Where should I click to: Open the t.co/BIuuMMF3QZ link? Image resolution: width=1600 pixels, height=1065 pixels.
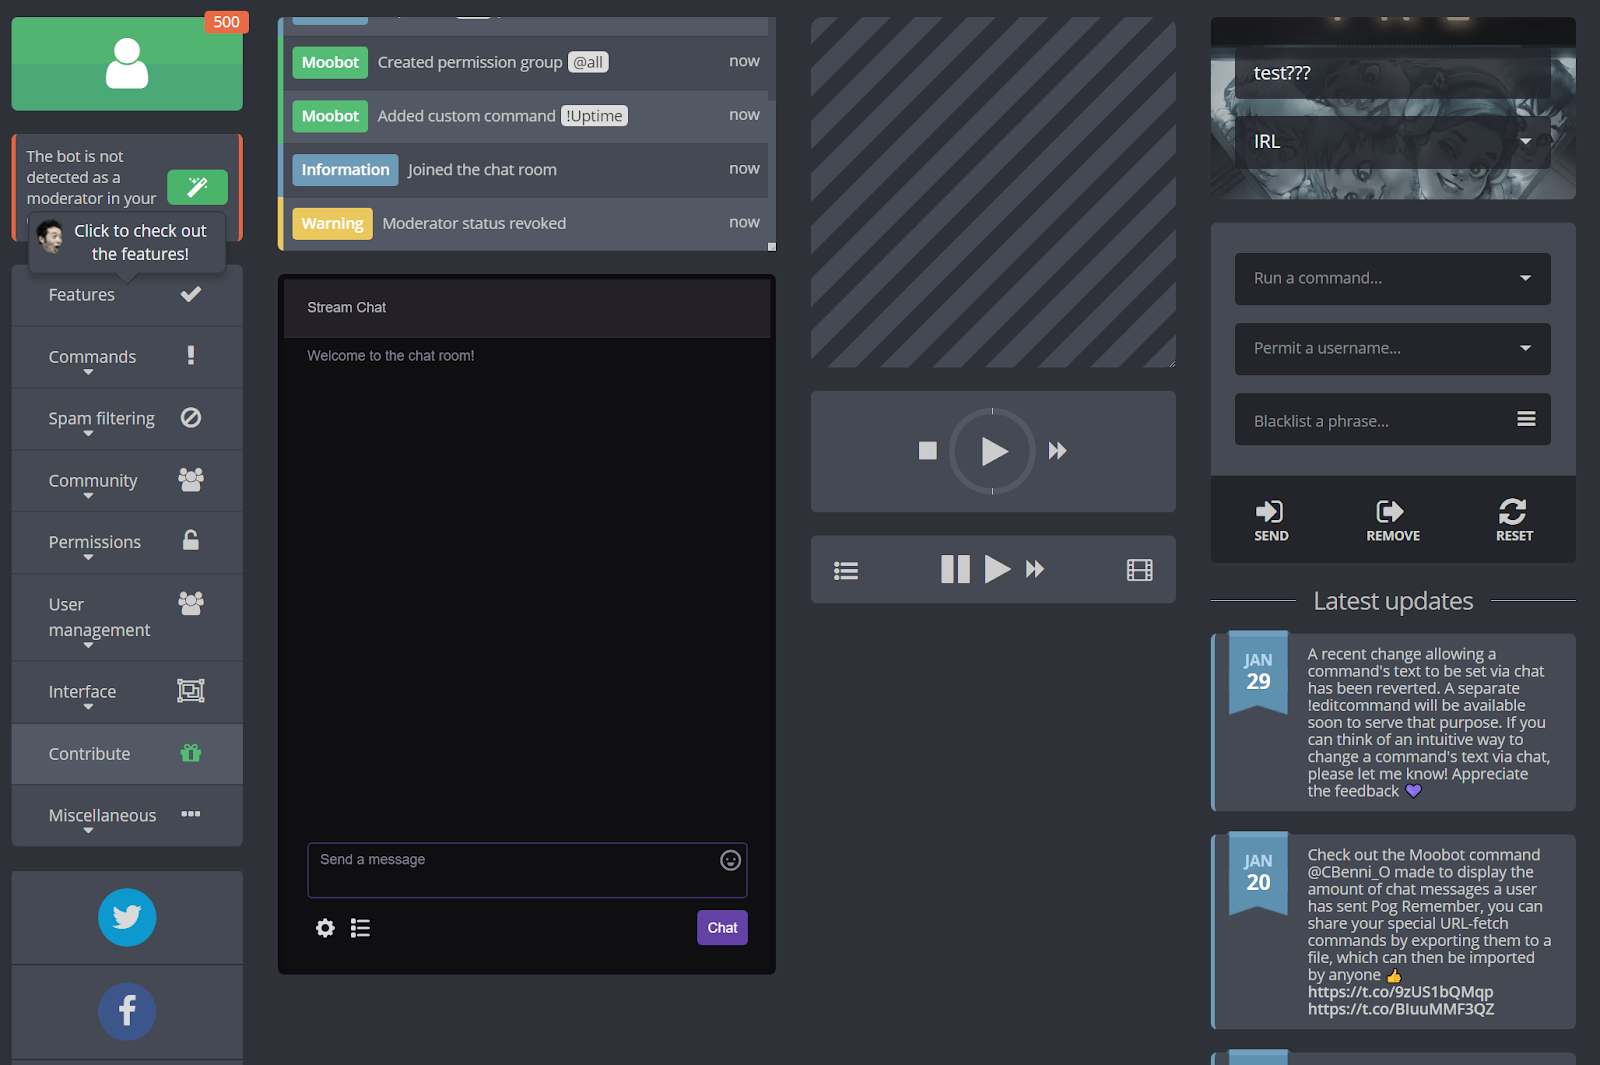pyautogui.click(x=1401, y=1009)
